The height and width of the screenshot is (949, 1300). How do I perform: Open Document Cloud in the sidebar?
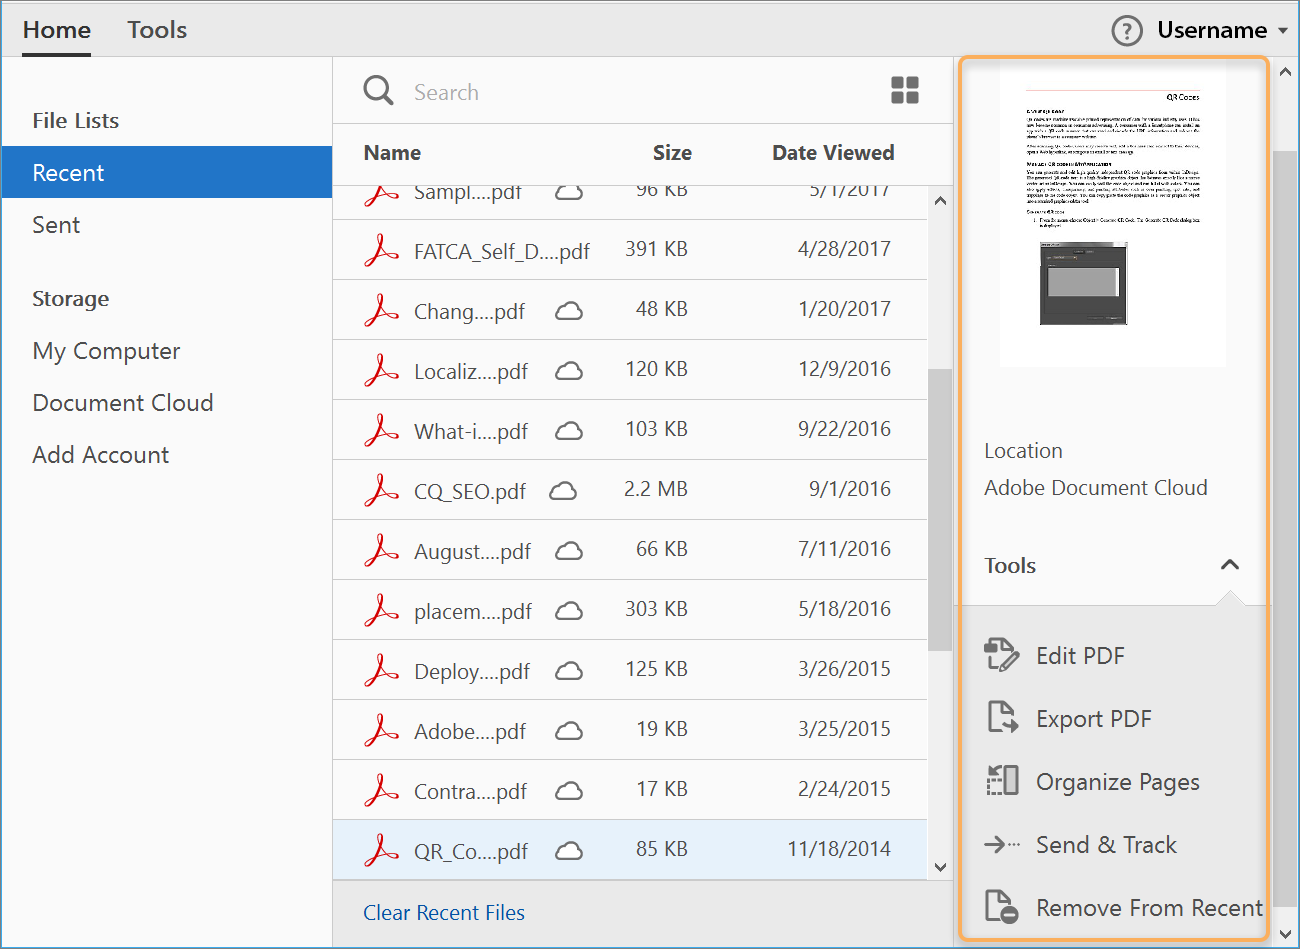(122, 402)
